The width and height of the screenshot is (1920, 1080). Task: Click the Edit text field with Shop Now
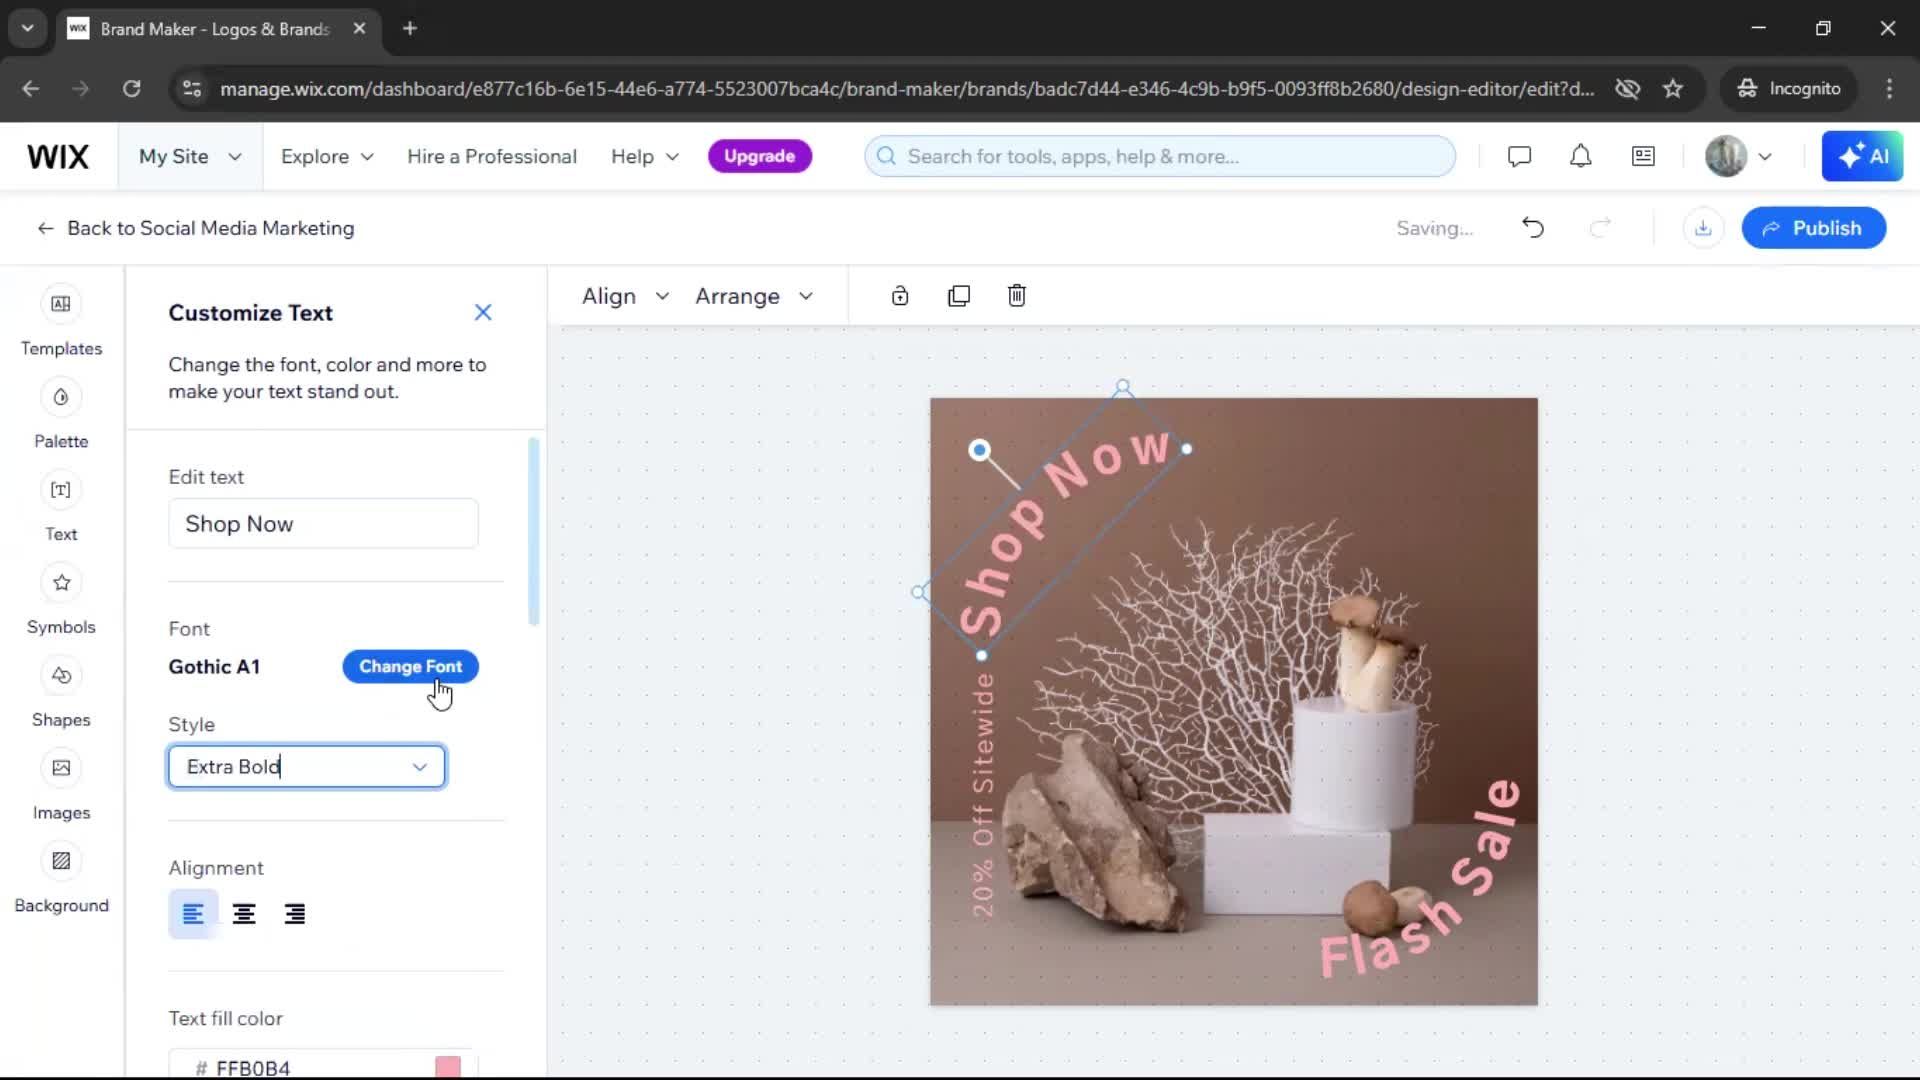(x=323, y=524)
